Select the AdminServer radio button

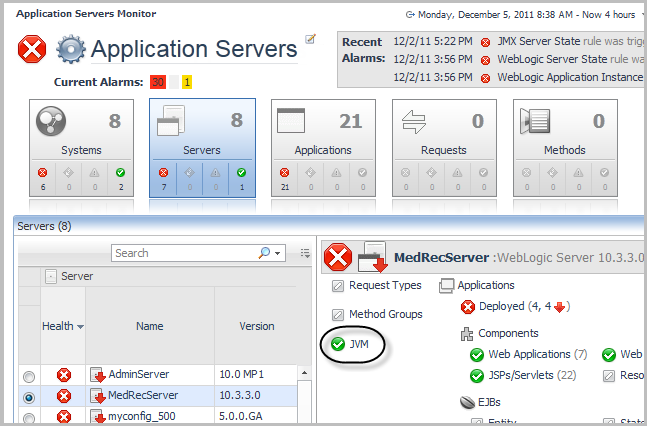point(29,376)
